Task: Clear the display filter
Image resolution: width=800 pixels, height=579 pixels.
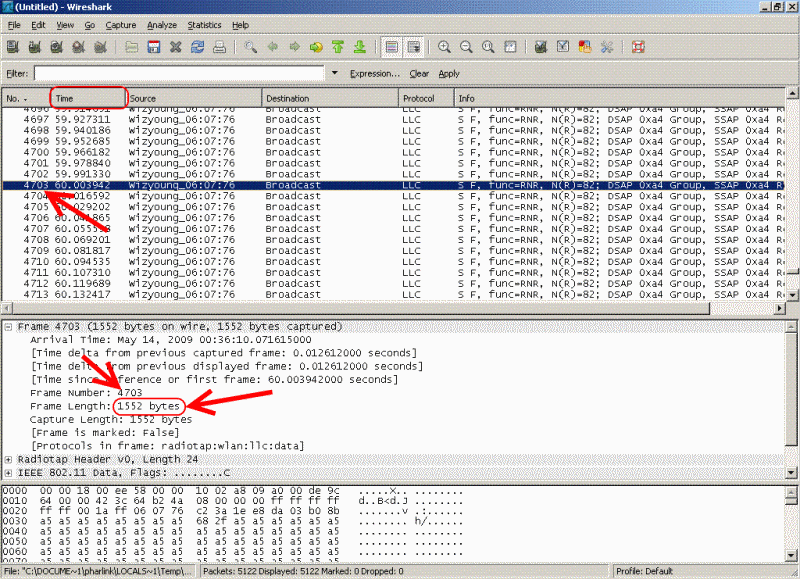Action: click(x=419, y=73)
